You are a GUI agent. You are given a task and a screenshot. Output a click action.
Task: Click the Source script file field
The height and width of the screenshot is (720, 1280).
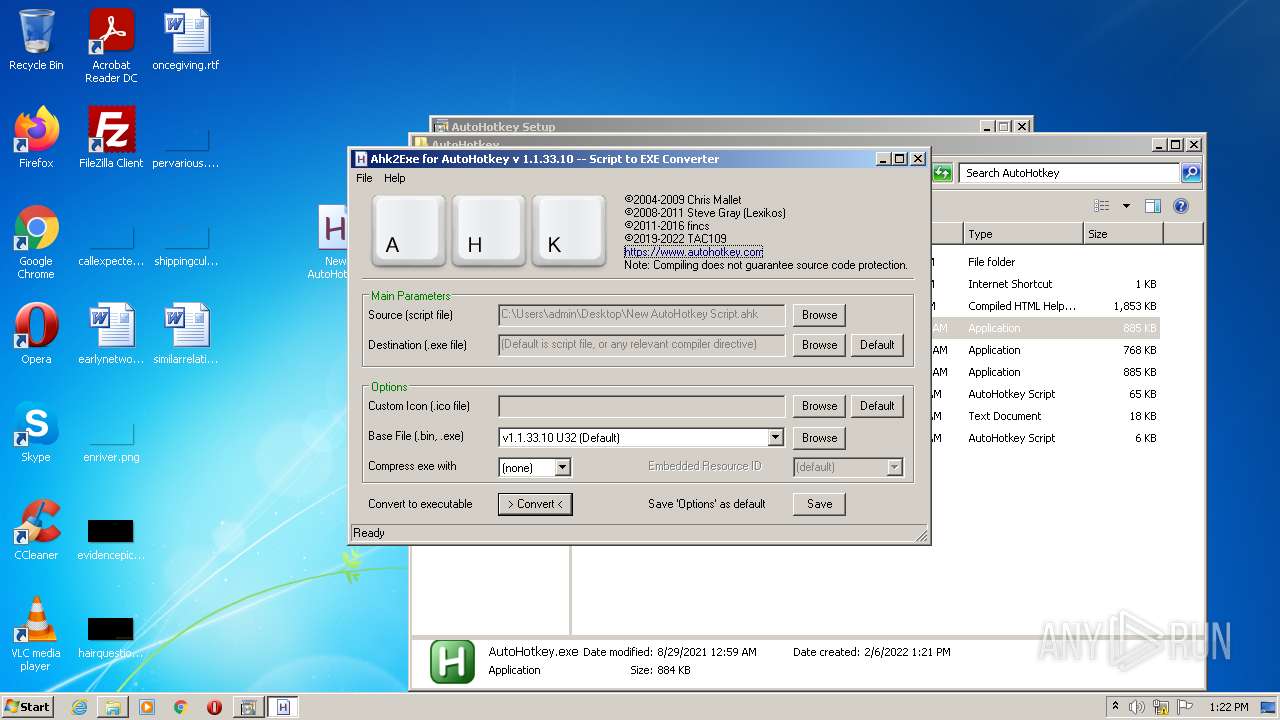click(642, 315)
